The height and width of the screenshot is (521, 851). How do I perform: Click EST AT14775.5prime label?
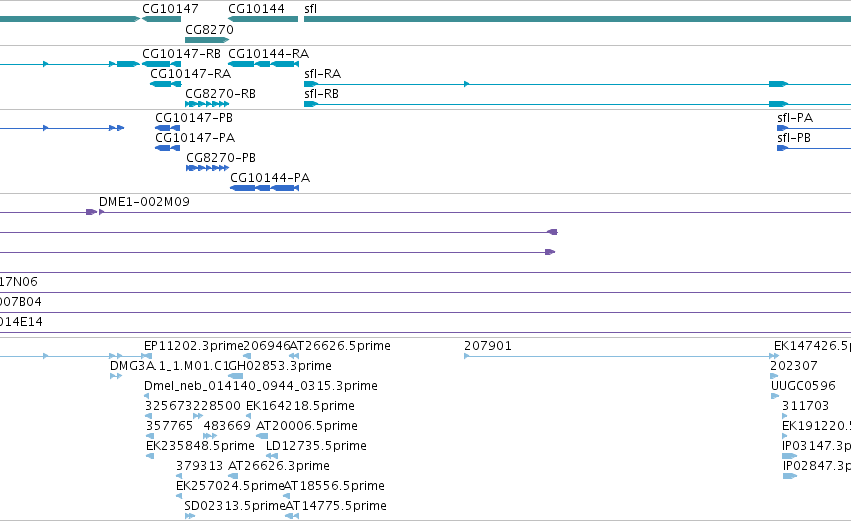[x=336, y=506]
